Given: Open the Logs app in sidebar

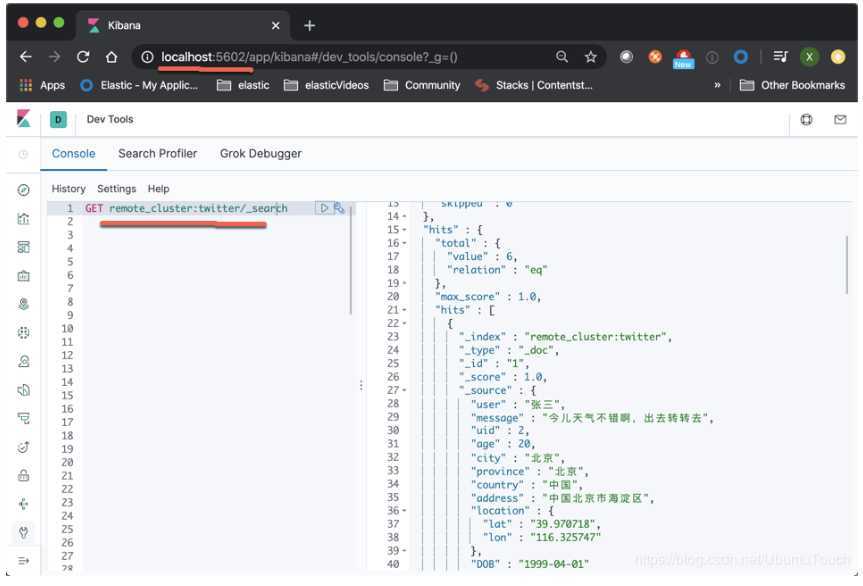Looking at the screenshot, I should pos(24,390).
